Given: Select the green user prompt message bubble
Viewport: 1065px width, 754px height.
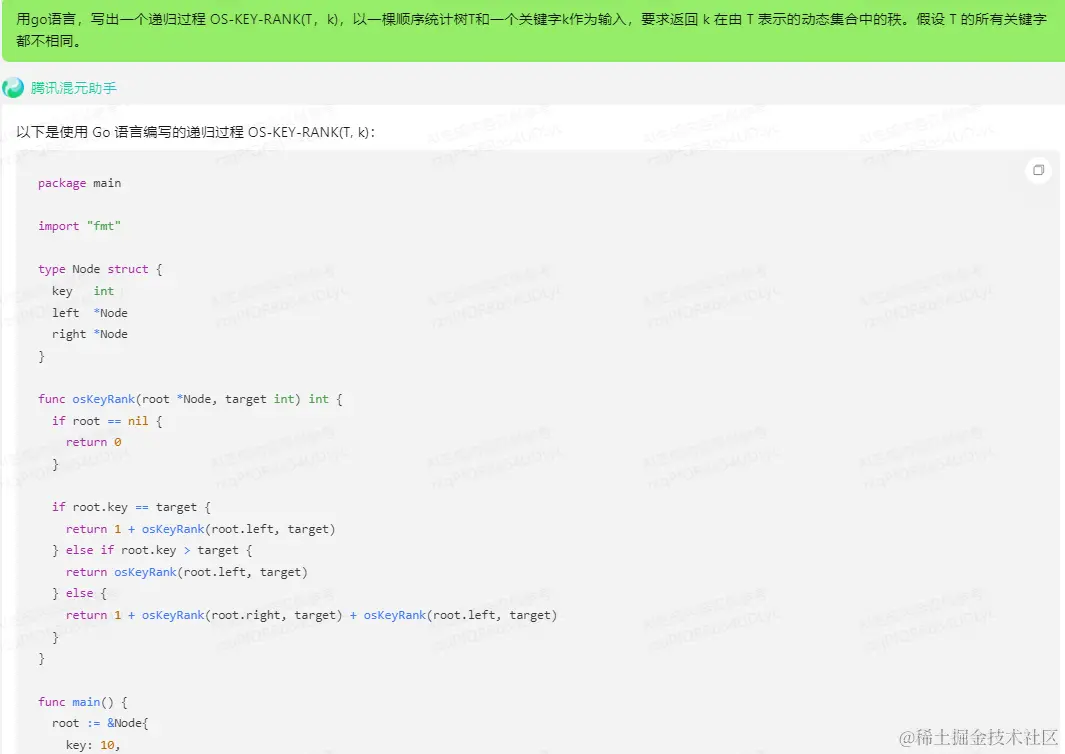Looking at the screenshot, I should click(x=532, y=31).
